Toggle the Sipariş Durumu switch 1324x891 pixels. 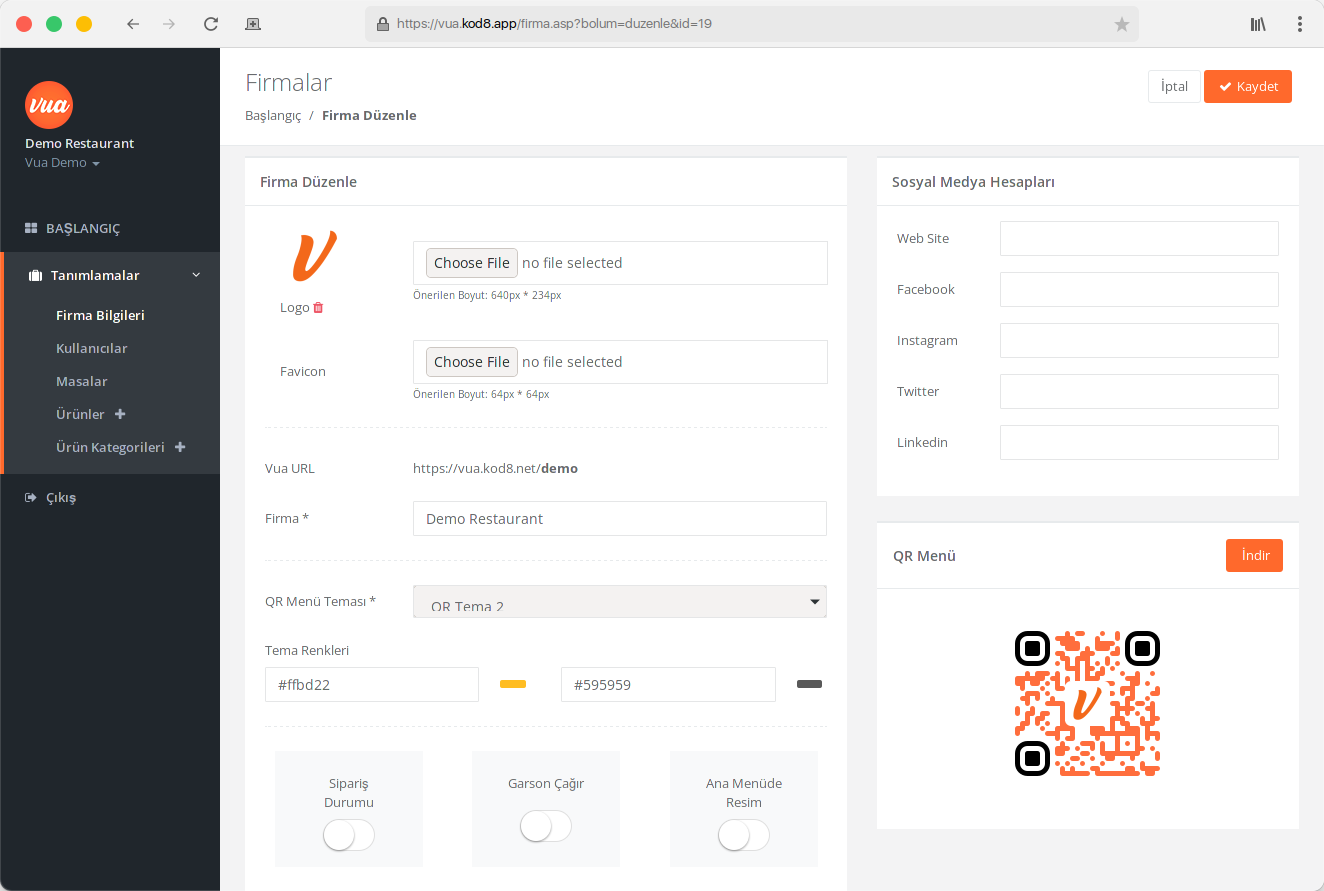pyautogui.click(x=349, y=835)
